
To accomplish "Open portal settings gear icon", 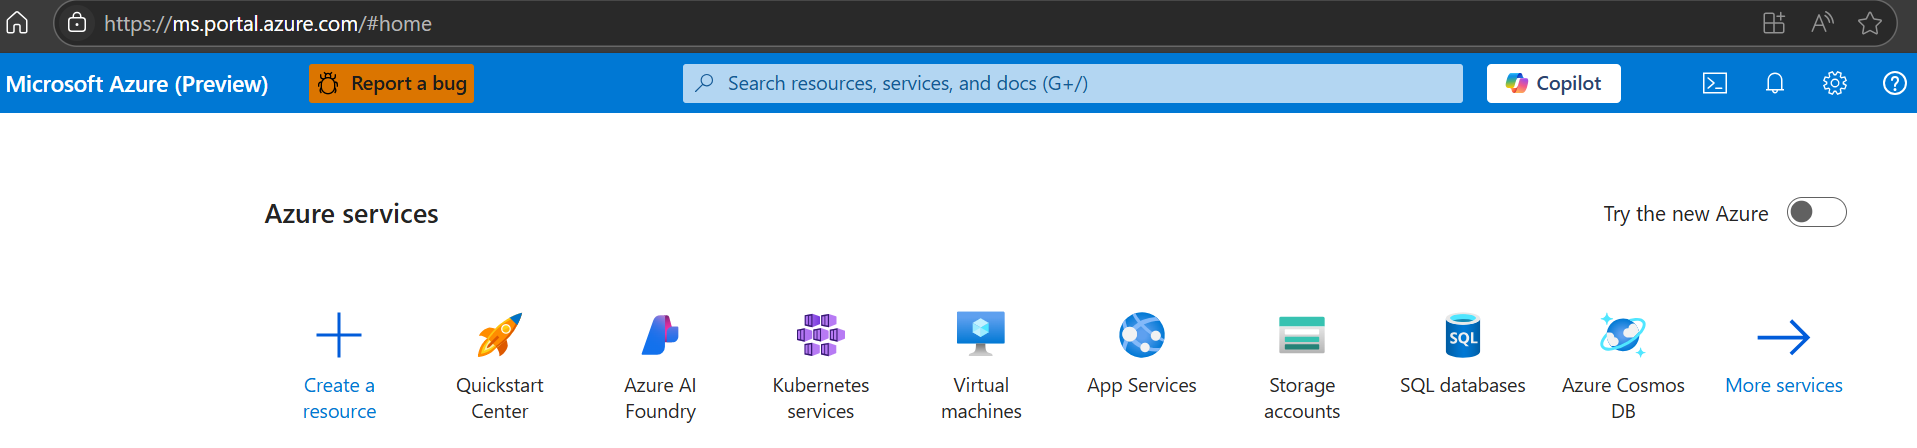I will point(1835,84).
